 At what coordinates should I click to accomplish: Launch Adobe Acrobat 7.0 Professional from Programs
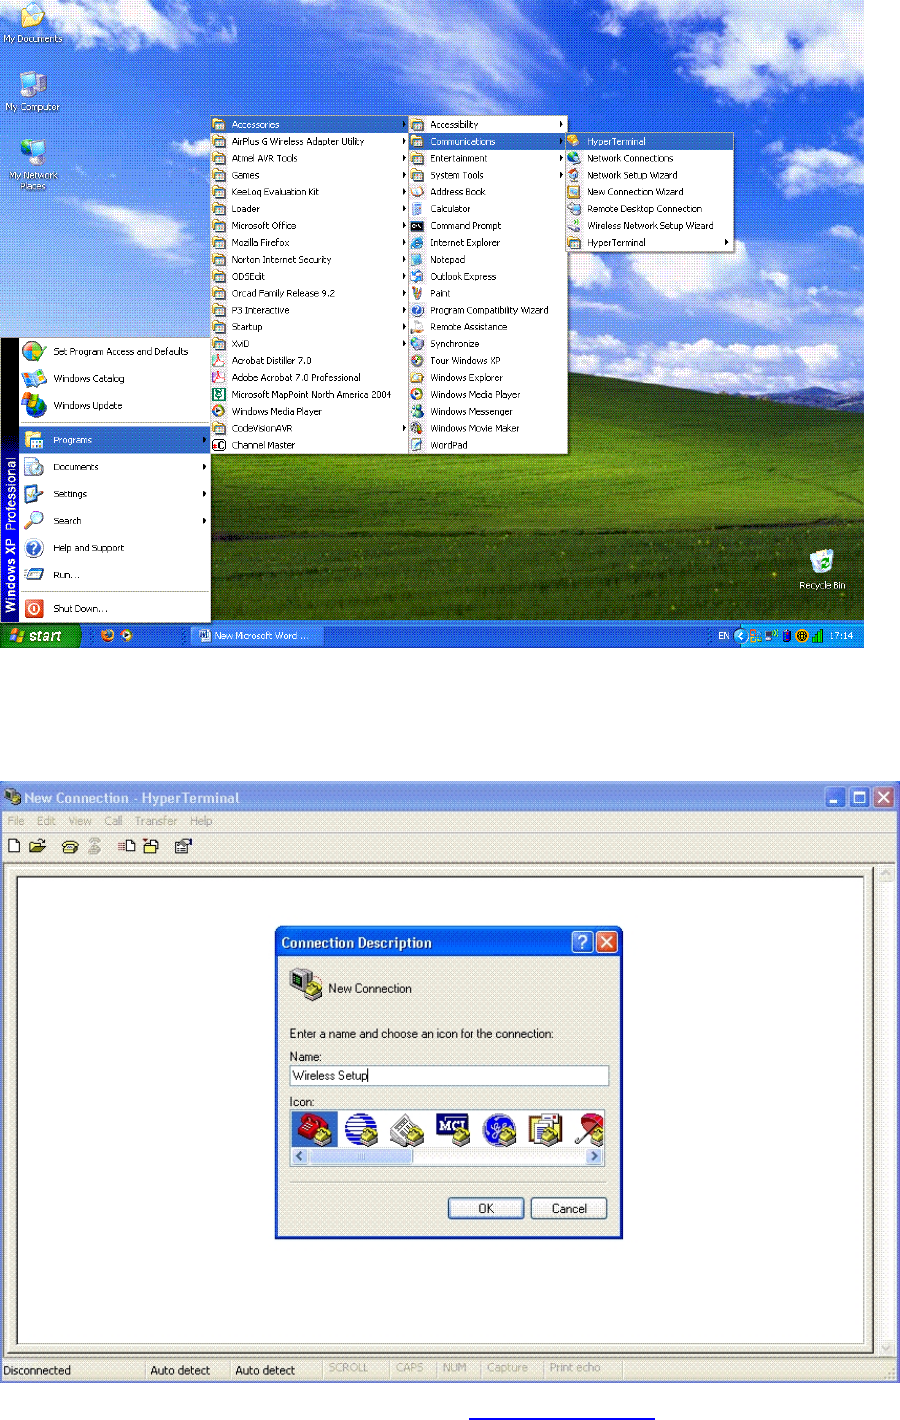point(309,378)
